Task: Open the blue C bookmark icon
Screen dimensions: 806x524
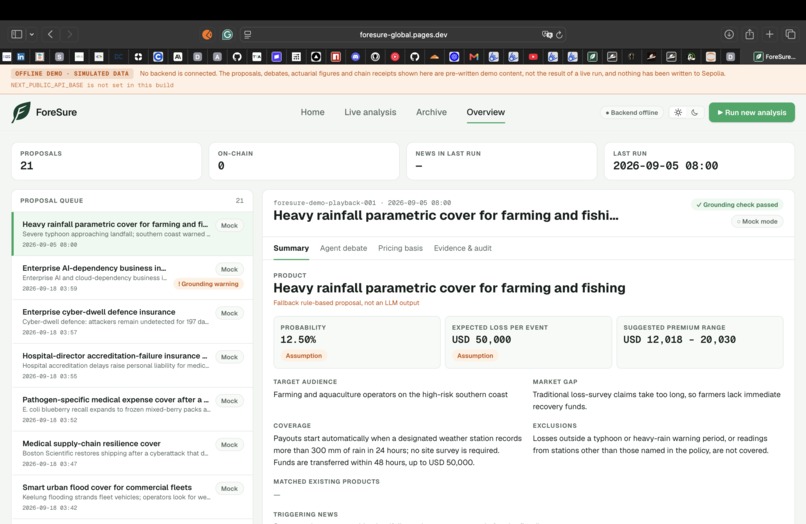Action: [x=158, y=57]
